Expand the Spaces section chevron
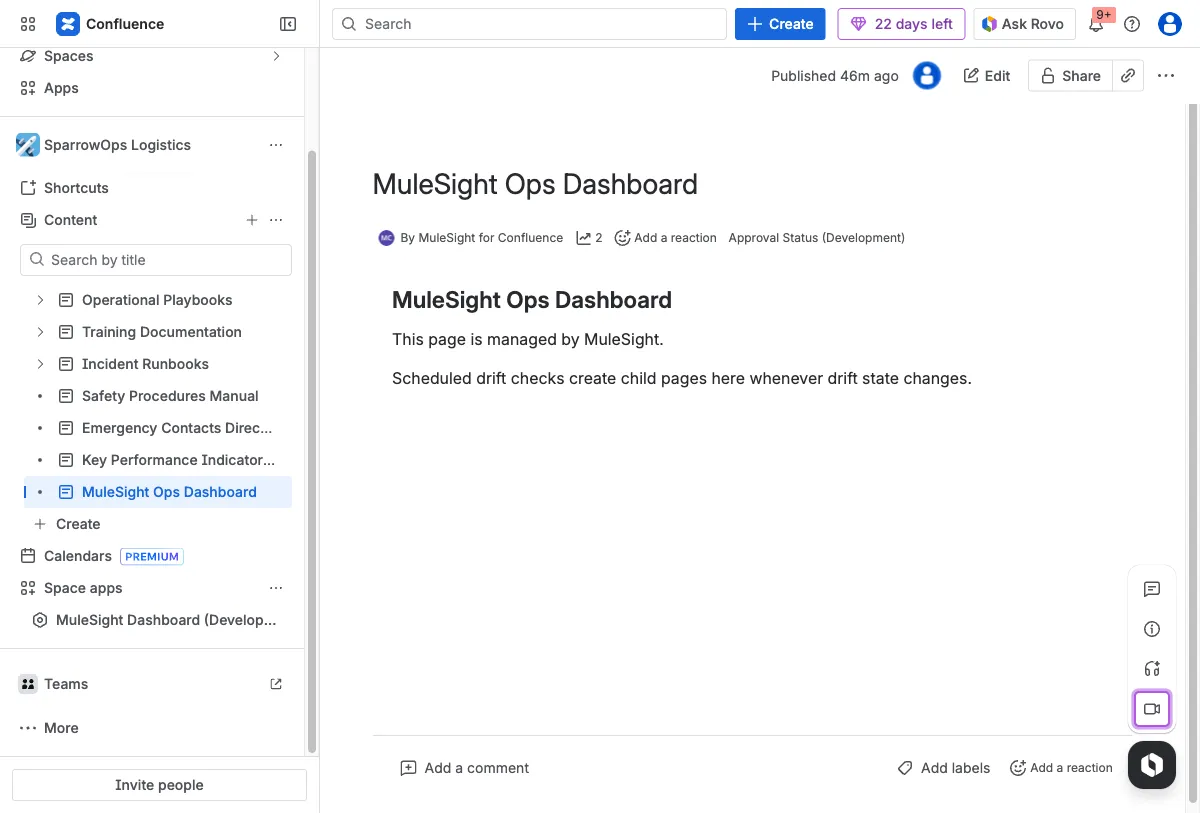The width and height of the screenshot is (1200, 813). [x=277, y=56]
